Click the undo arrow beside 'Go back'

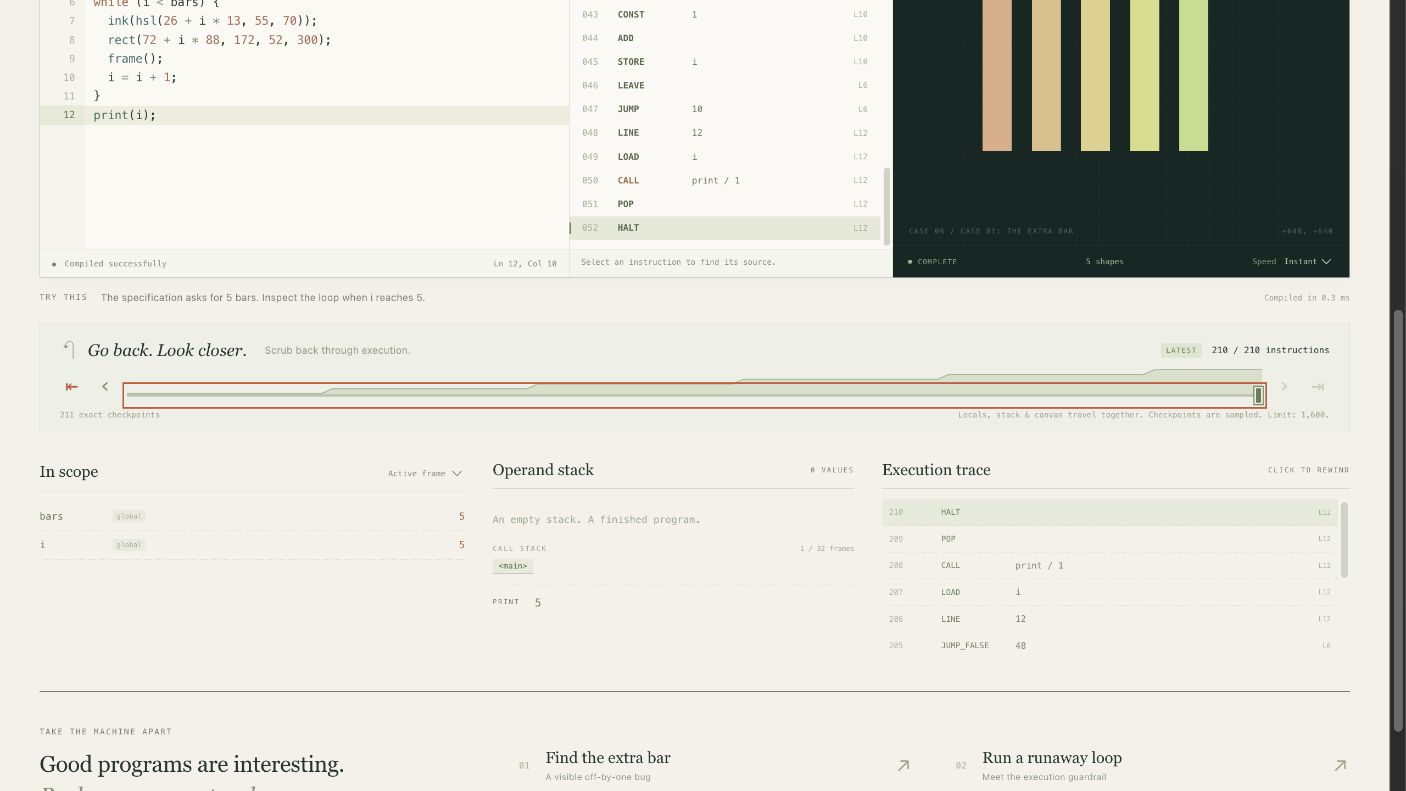click(69, 349)
